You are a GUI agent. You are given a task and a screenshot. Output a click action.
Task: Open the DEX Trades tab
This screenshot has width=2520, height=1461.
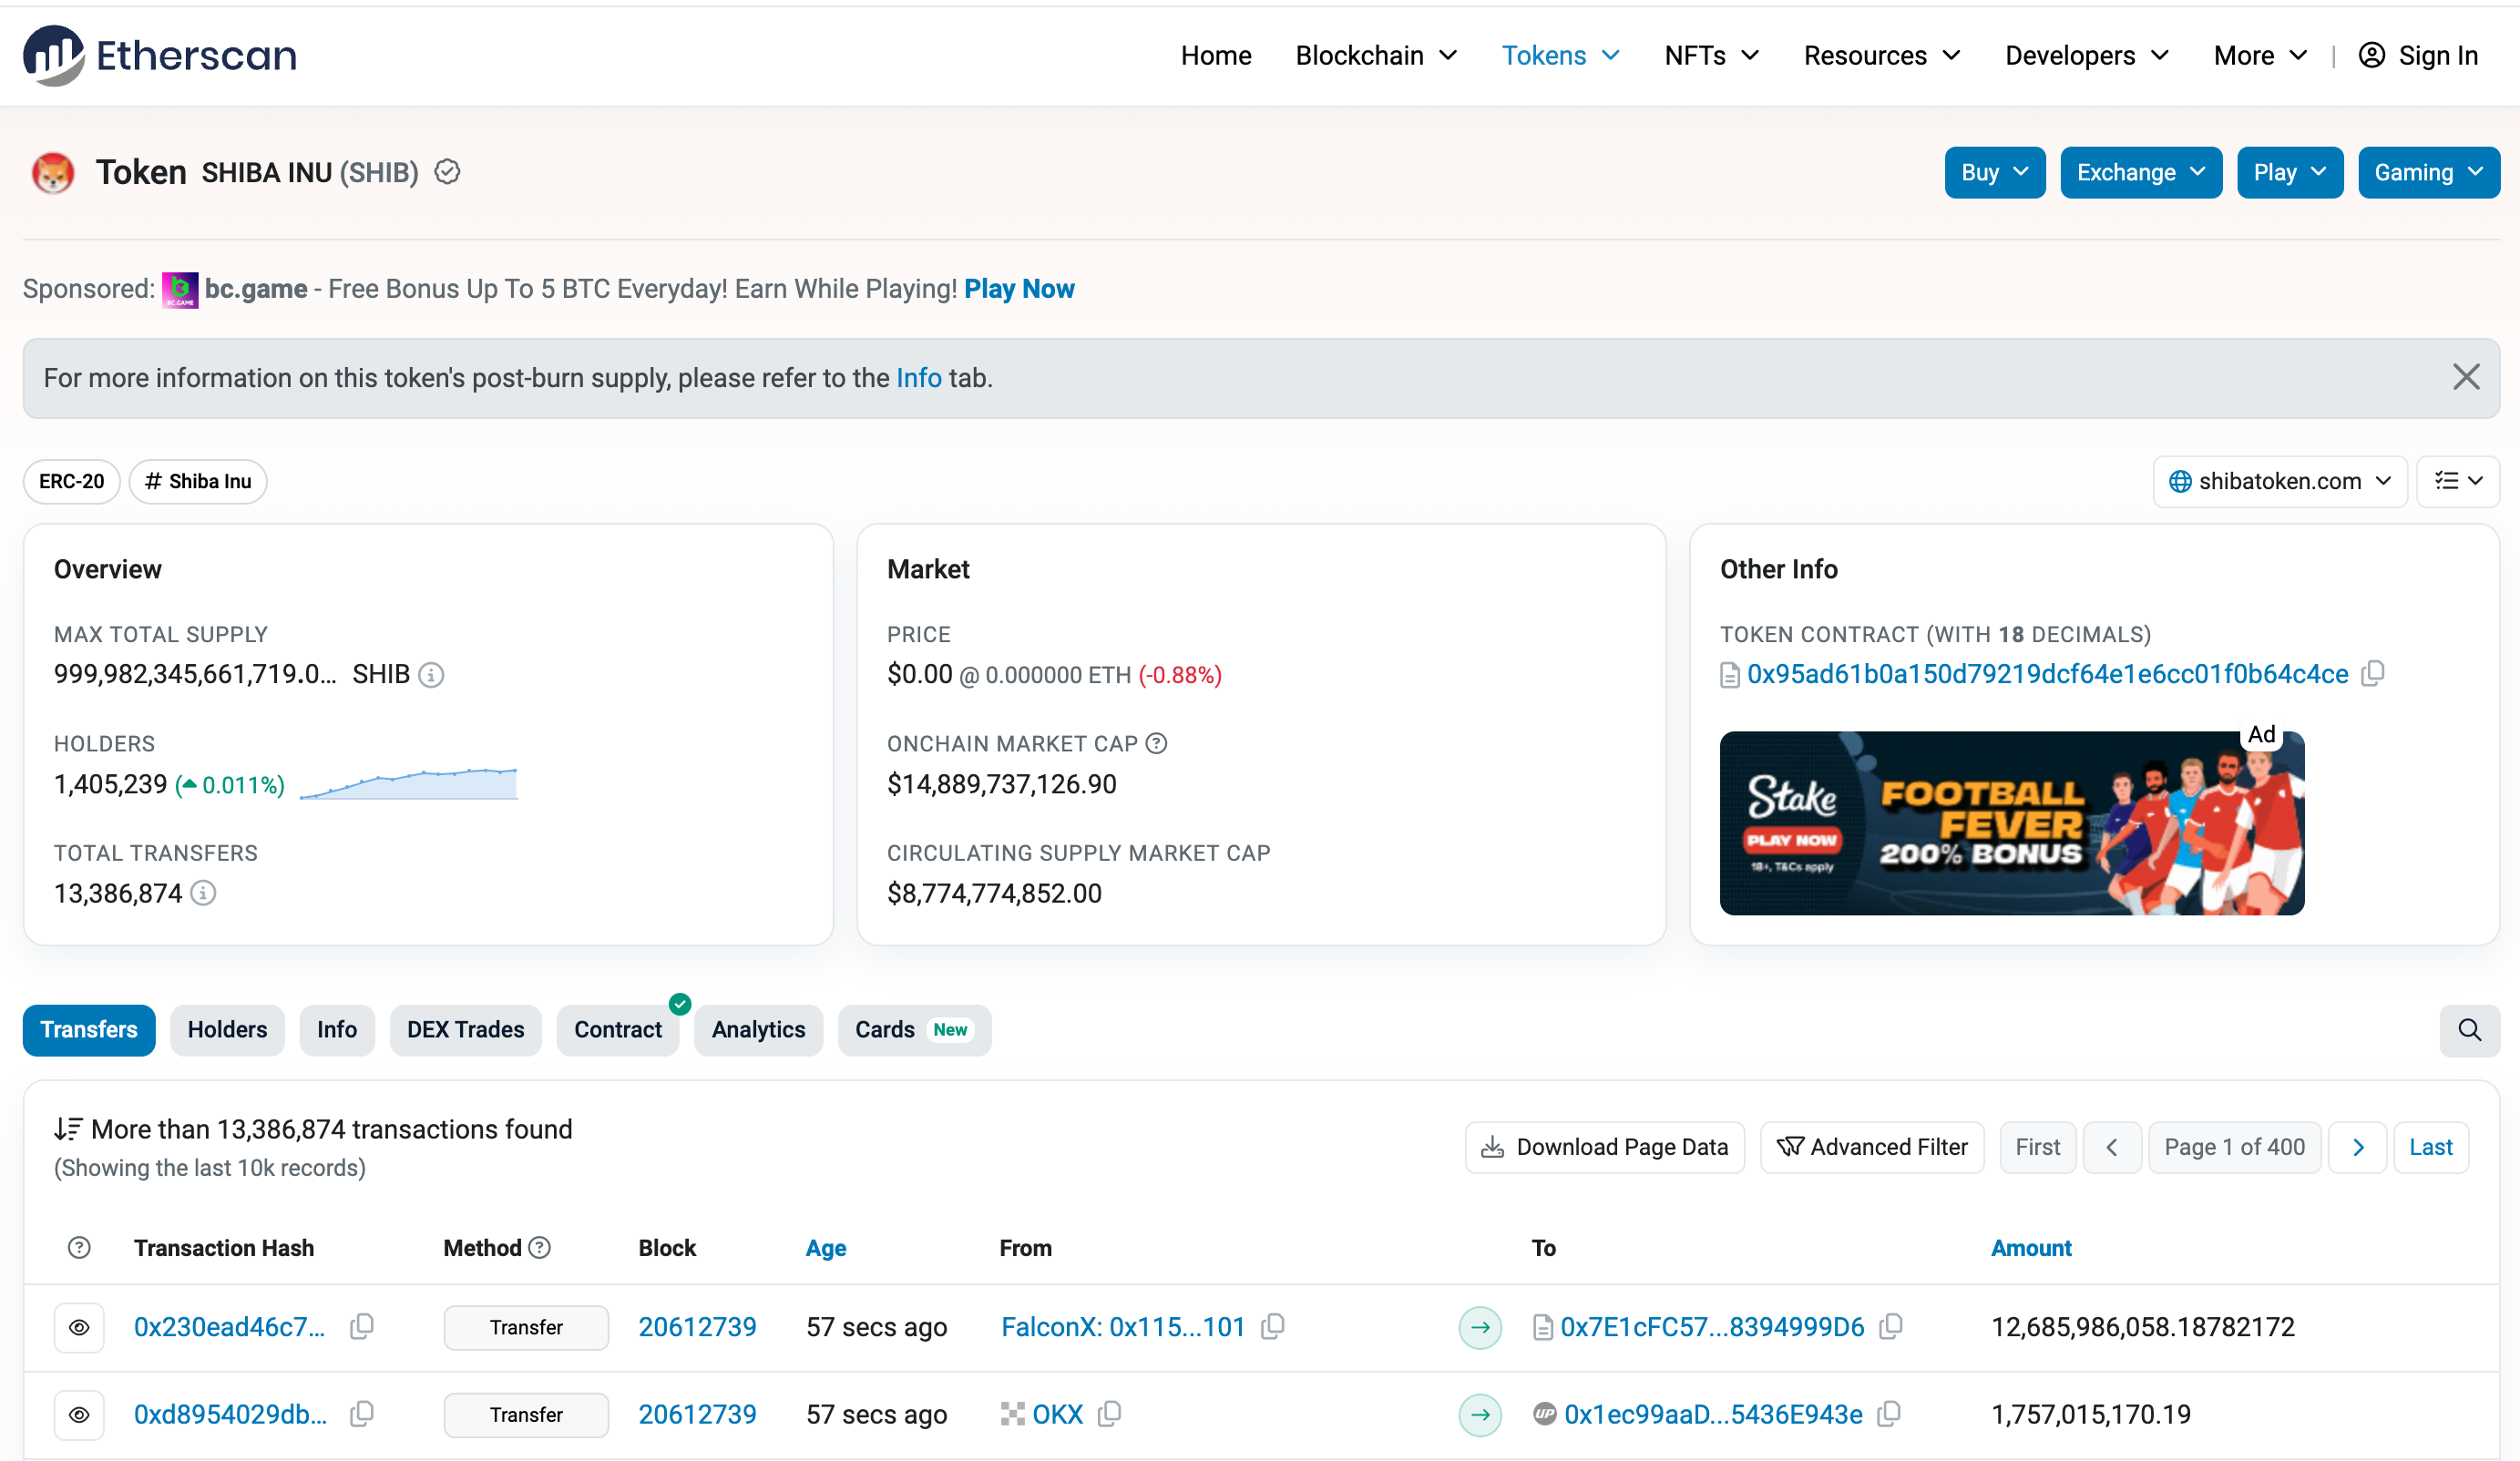465,1030
